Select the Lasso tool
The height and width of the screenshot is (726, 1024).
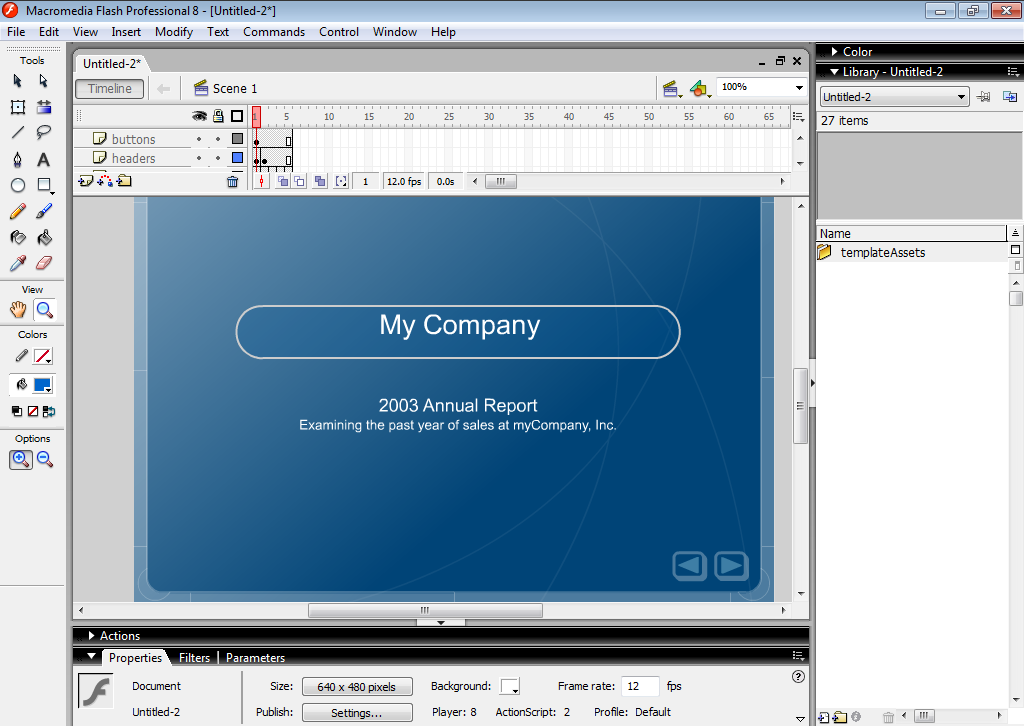(x=44, y=133)
